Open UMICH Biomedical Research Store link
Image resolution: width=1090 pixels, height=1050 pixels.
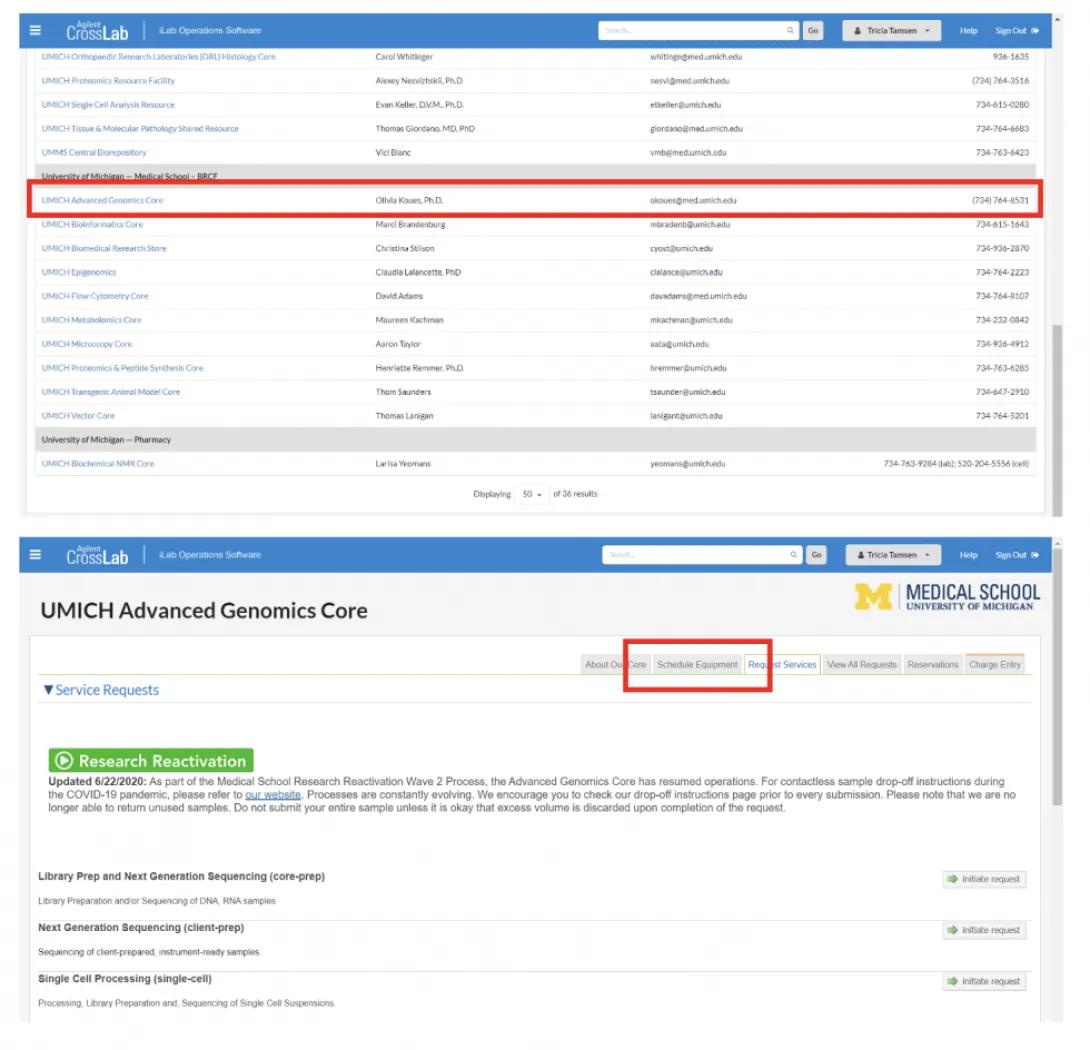[104, 248]
